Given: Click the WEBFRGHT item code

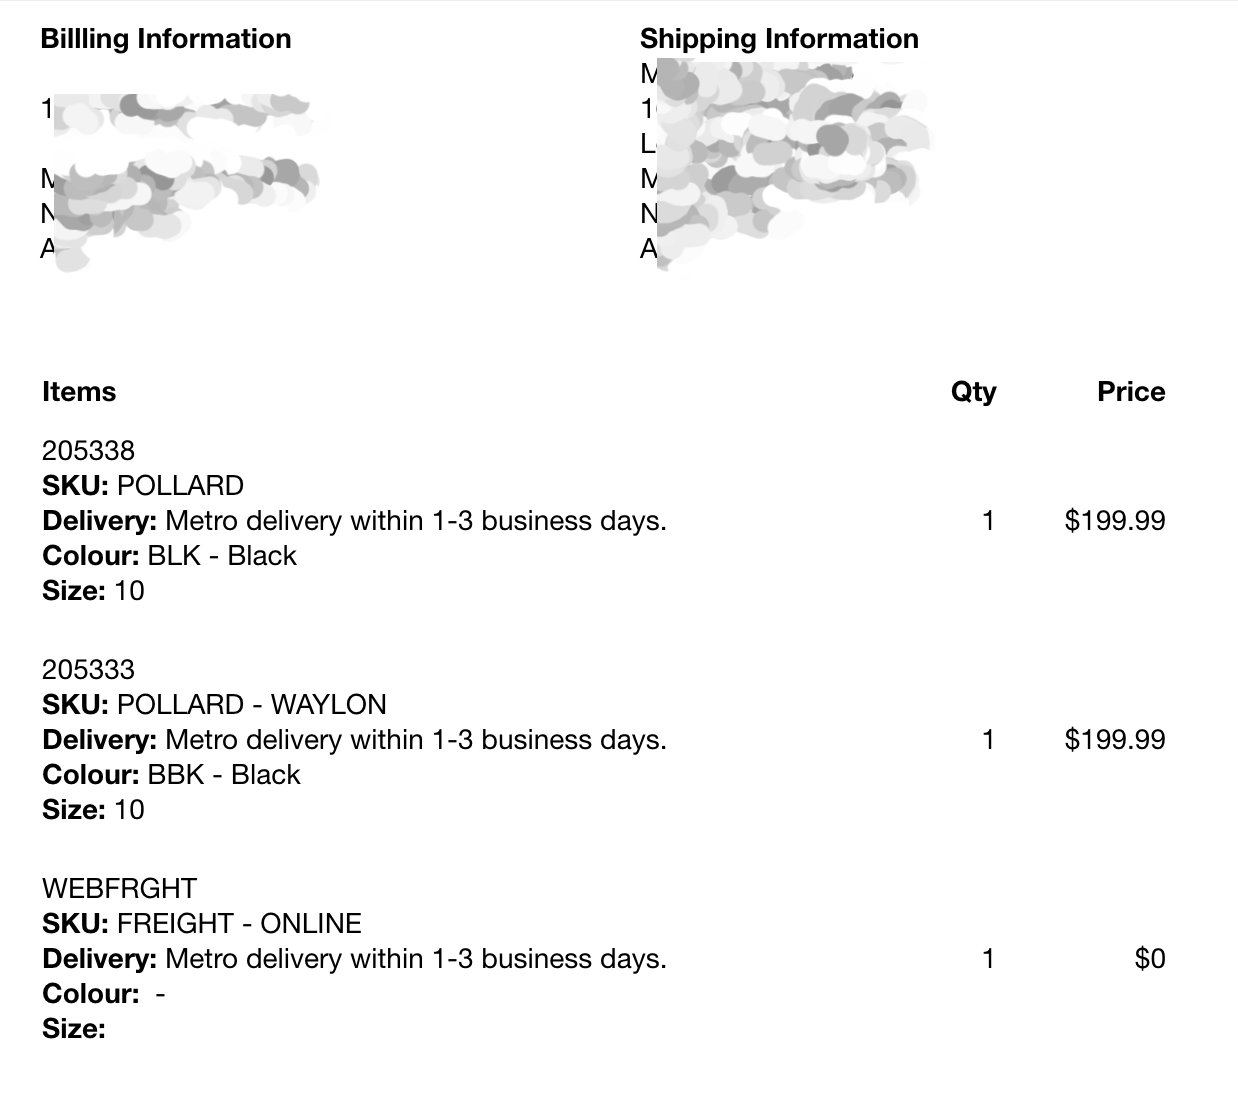Looking at the screenshot, I should tap(119, 888).
